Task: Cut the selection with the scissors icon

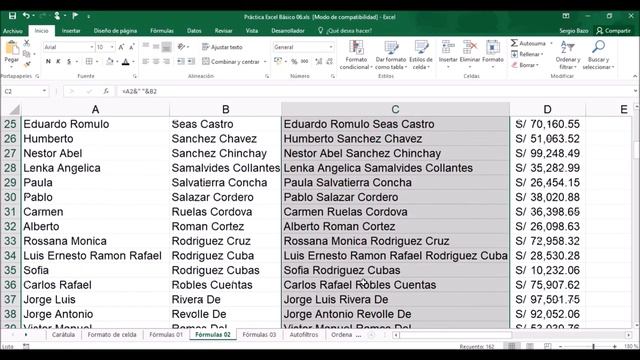Action: pyautogui.click(x=27, y=43)
